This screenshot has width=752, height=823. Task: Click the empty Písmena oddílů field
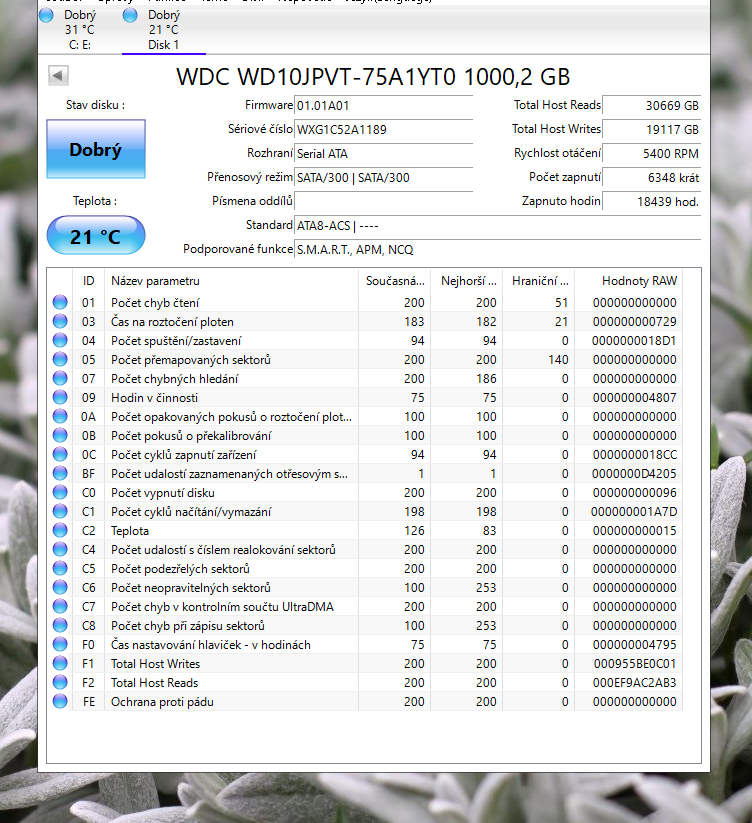(x=384, y=202)
